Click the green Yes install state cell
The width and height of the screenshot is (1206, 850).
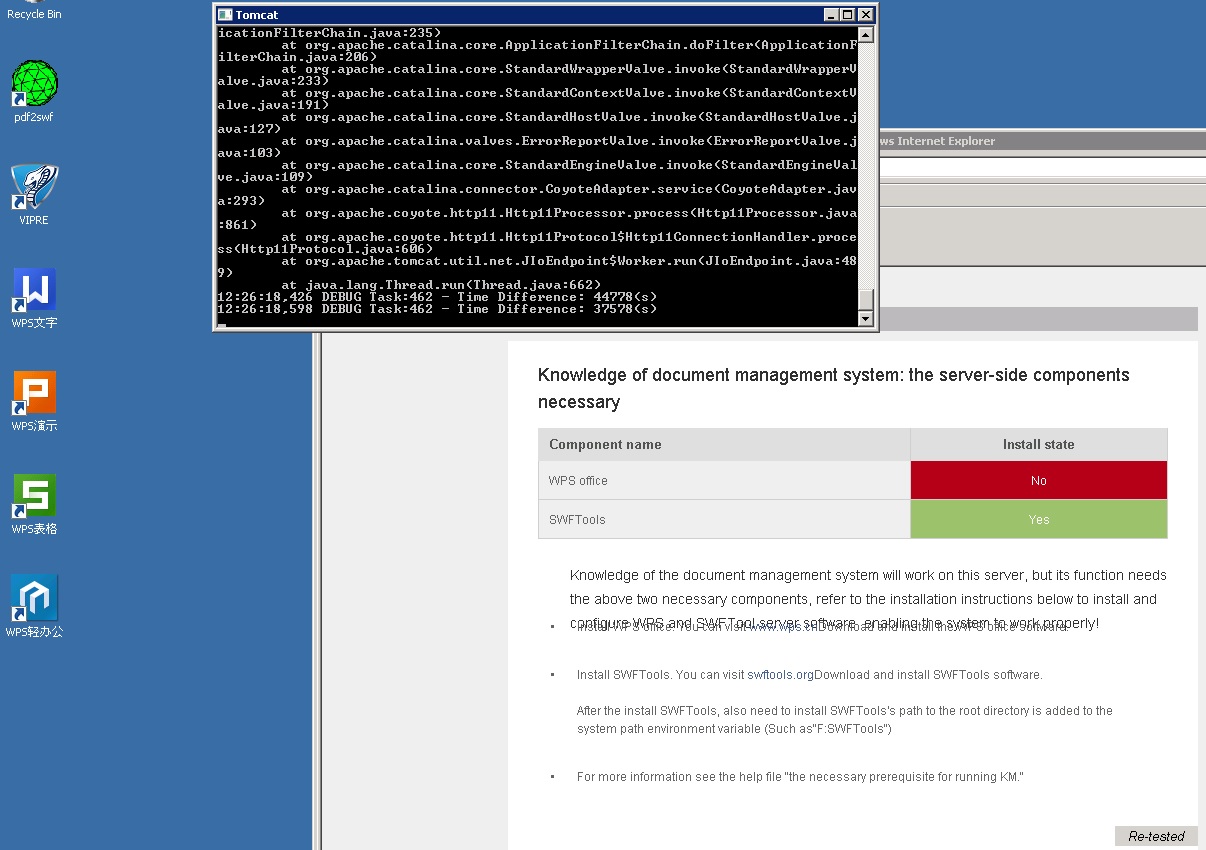[x=1039, y=520]
